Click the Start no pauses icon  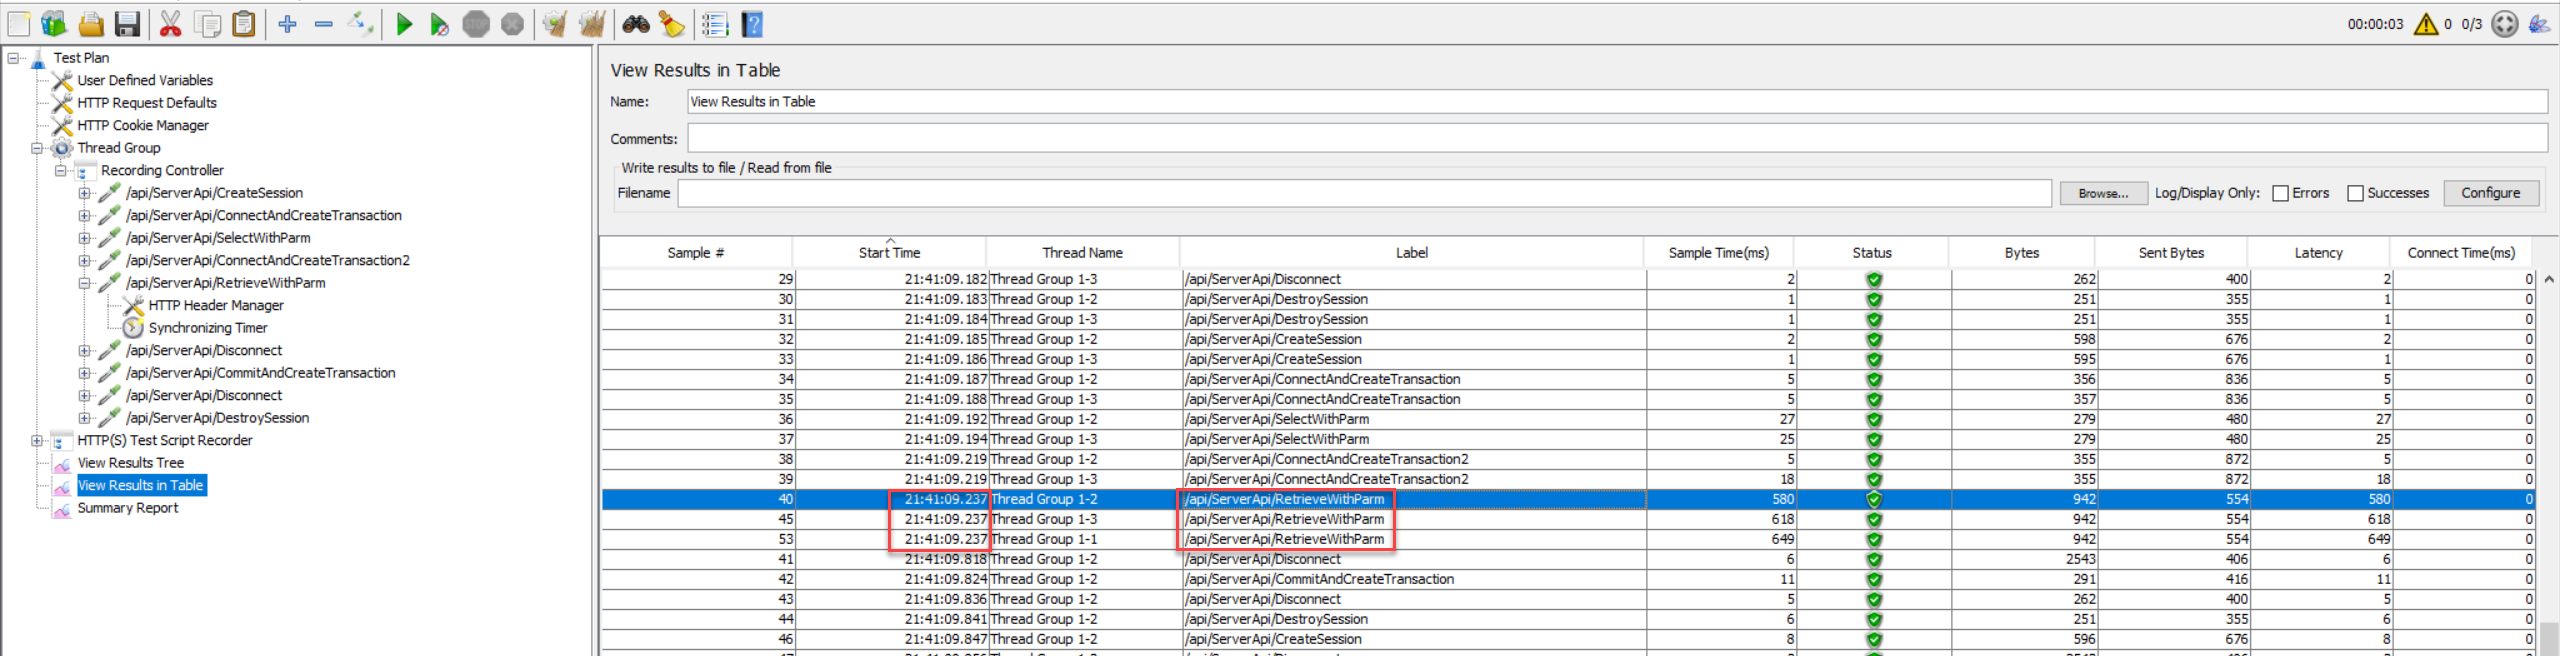(x=439, y=24)
